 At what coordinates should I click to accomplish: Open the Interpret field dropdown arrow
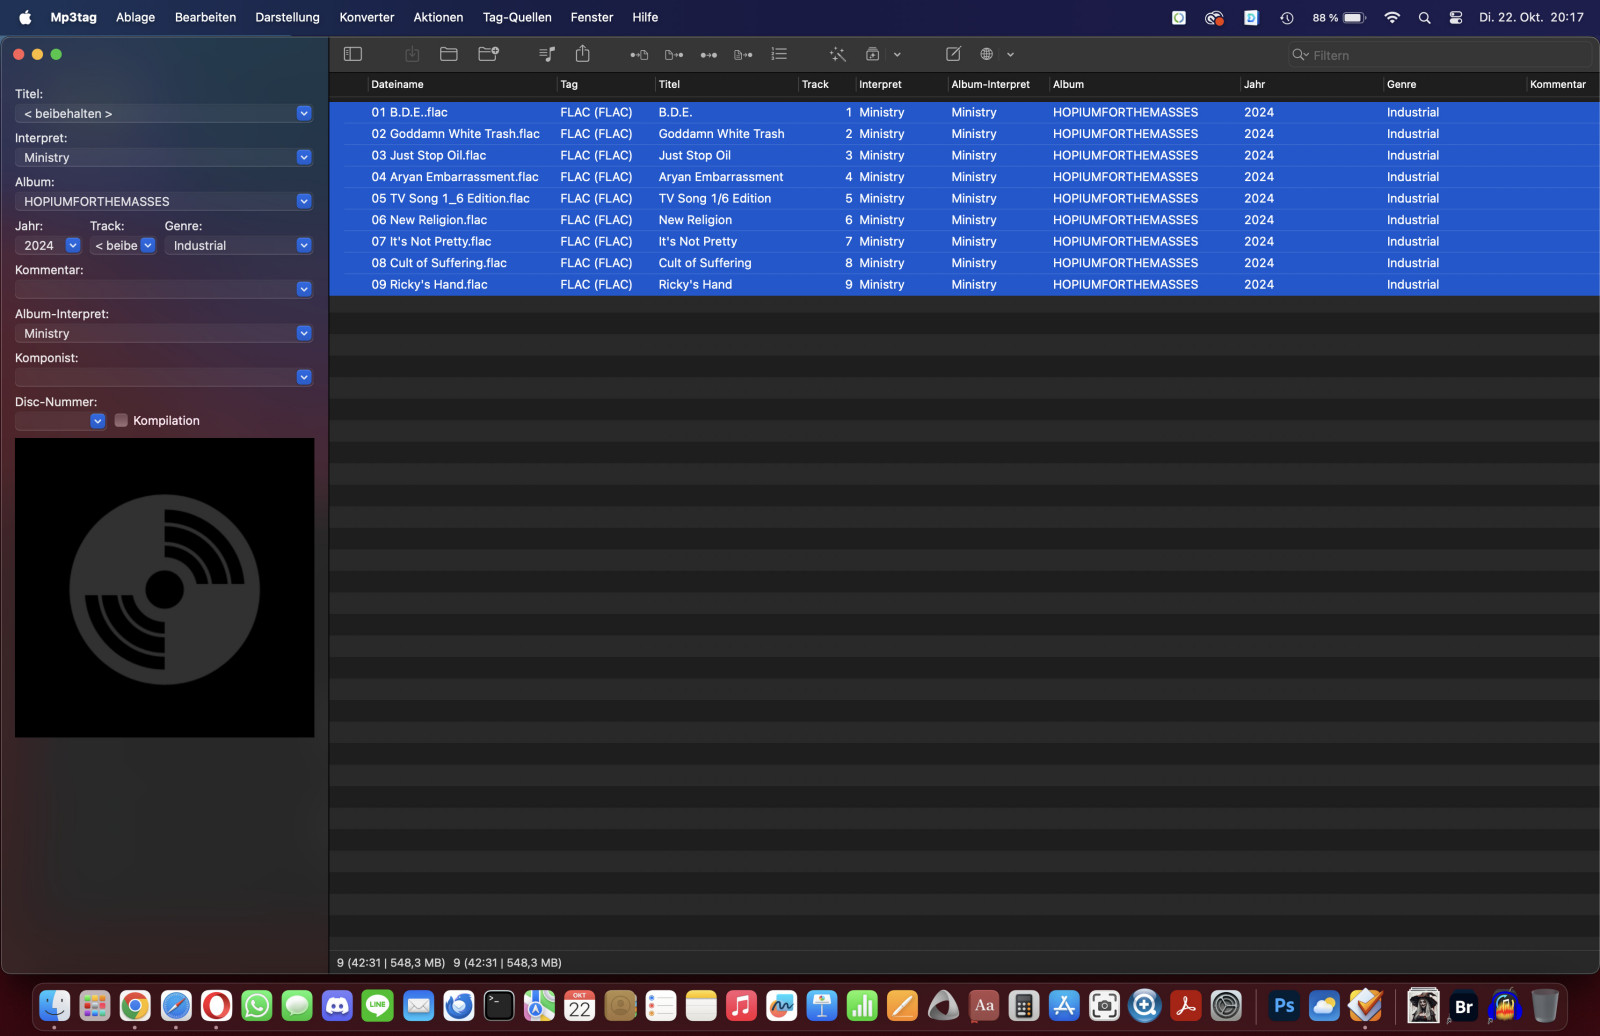[x=304, y=157]
